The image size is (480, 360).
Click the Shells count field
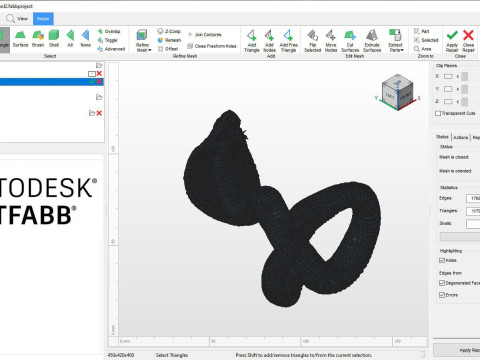pos(473,224)
